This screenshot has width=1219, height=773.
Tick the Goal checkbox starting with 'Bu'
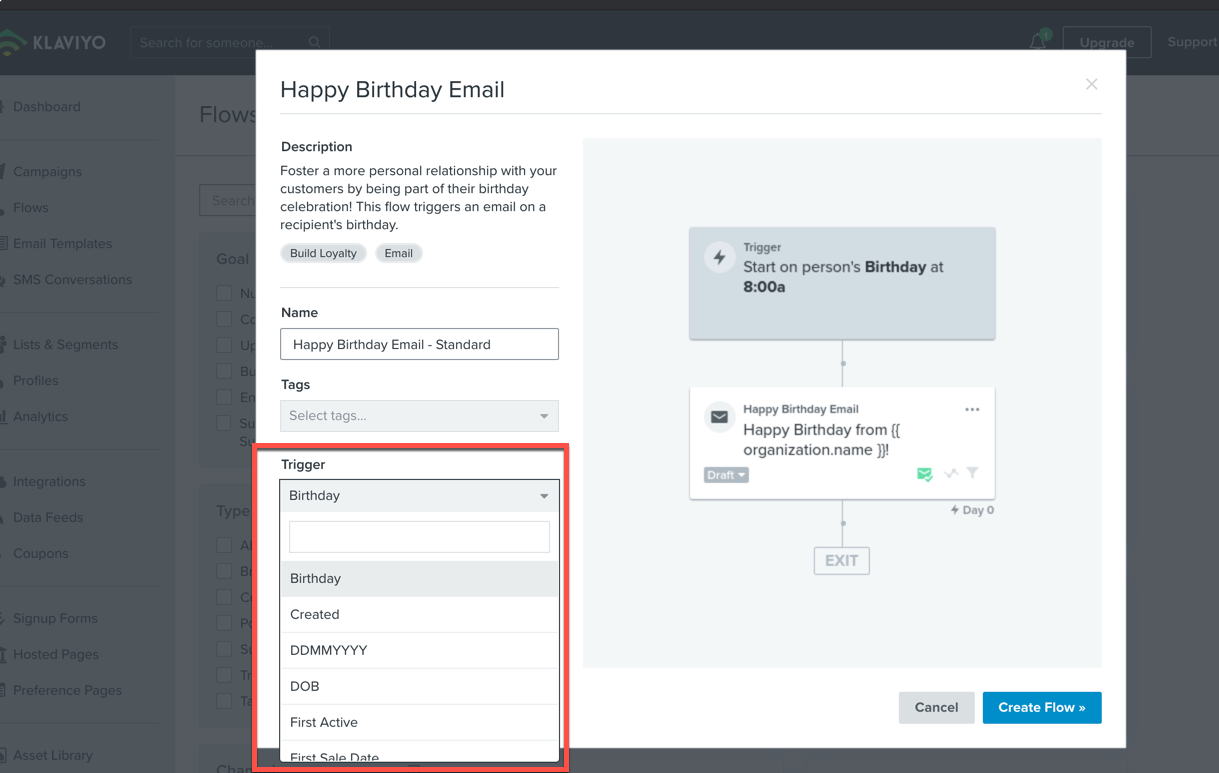tap(224, 371)
